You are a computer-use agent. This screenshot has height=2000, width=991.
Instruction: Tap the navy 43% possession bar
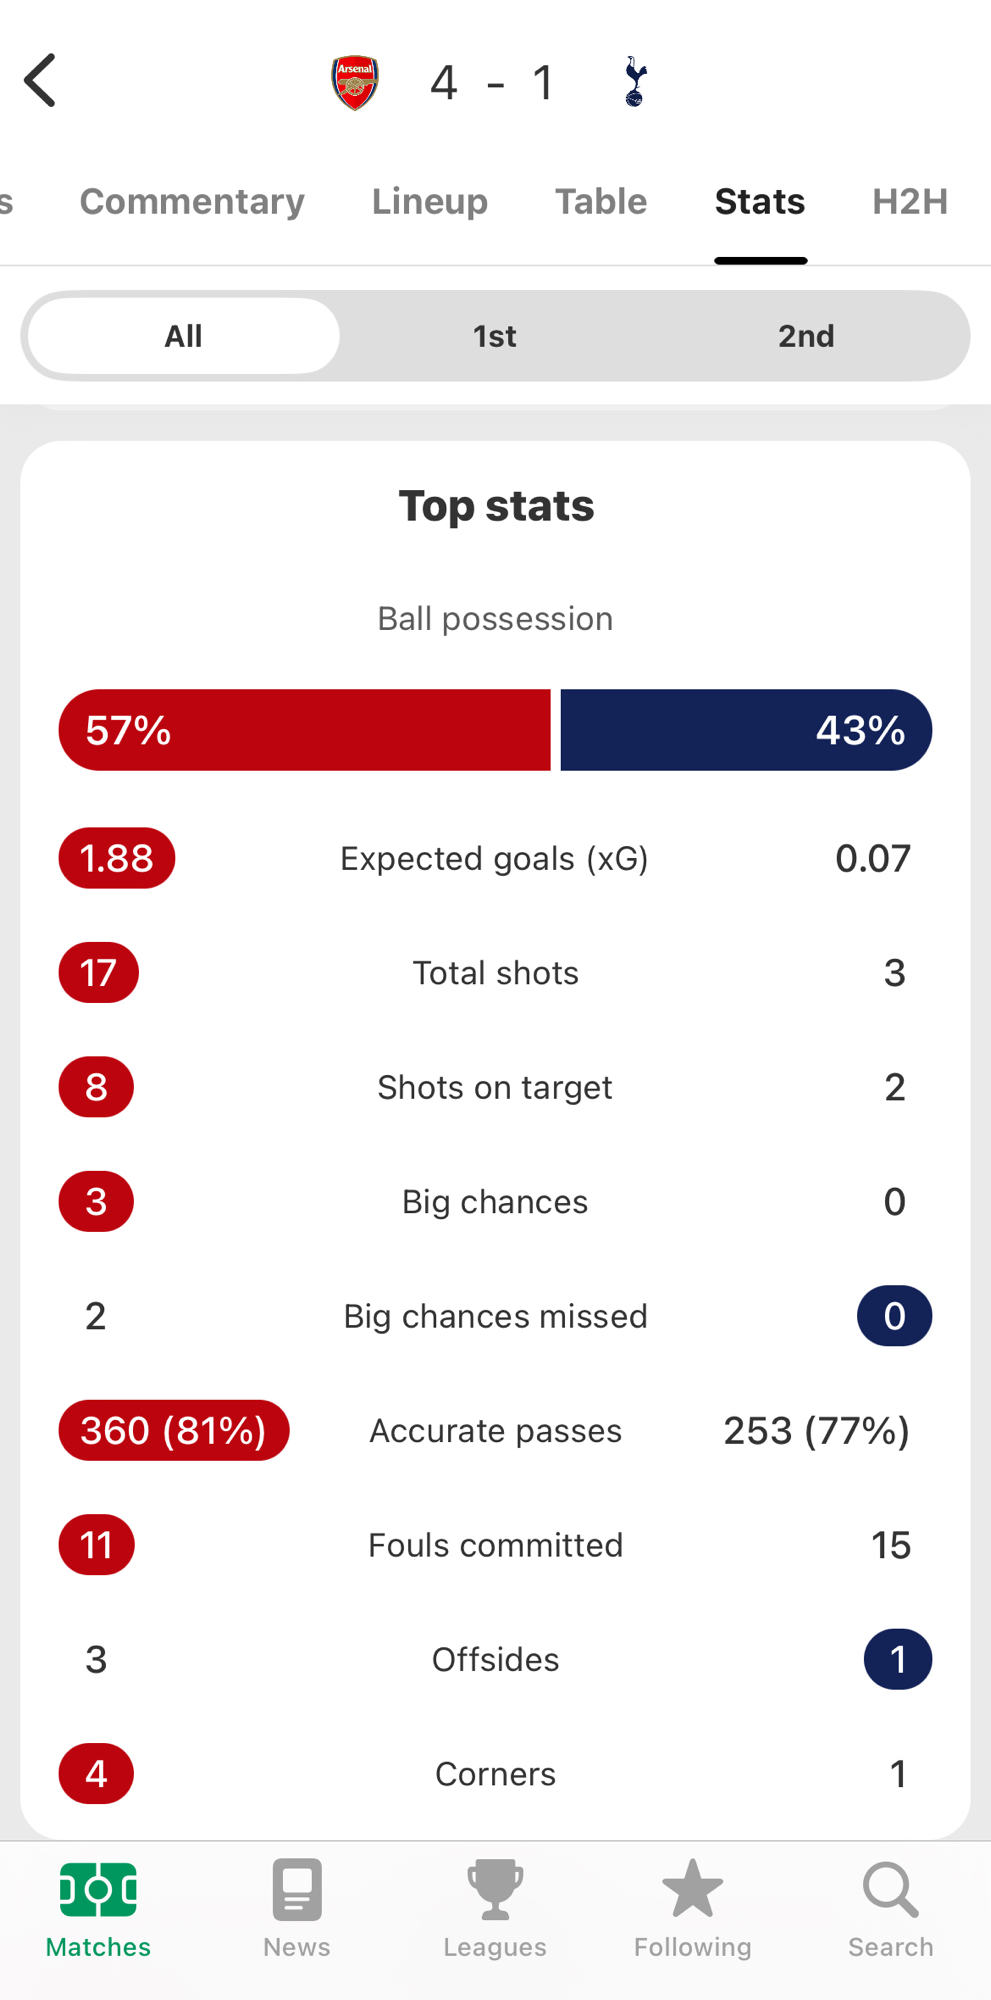tap(746, 730)
